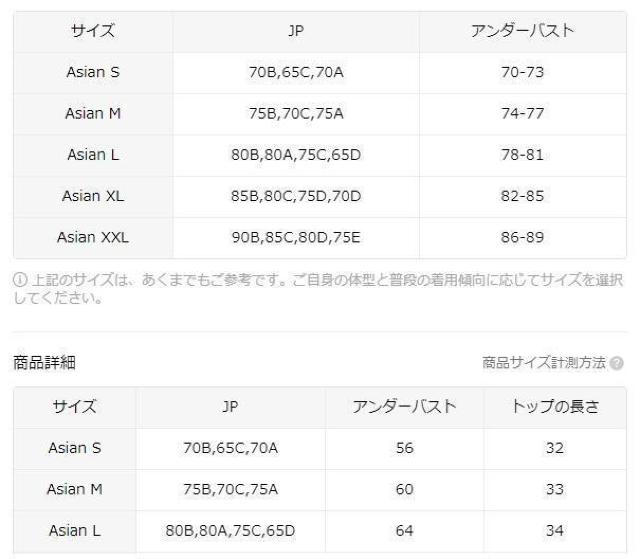Click the 70-73 underbust range cell
The width and height of the screenshot is (640, 559).
(x=521, y=72)
